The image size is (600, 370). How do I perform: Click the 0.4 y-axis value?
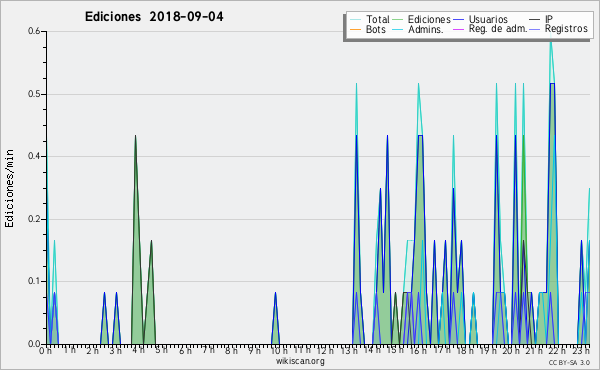34,156
